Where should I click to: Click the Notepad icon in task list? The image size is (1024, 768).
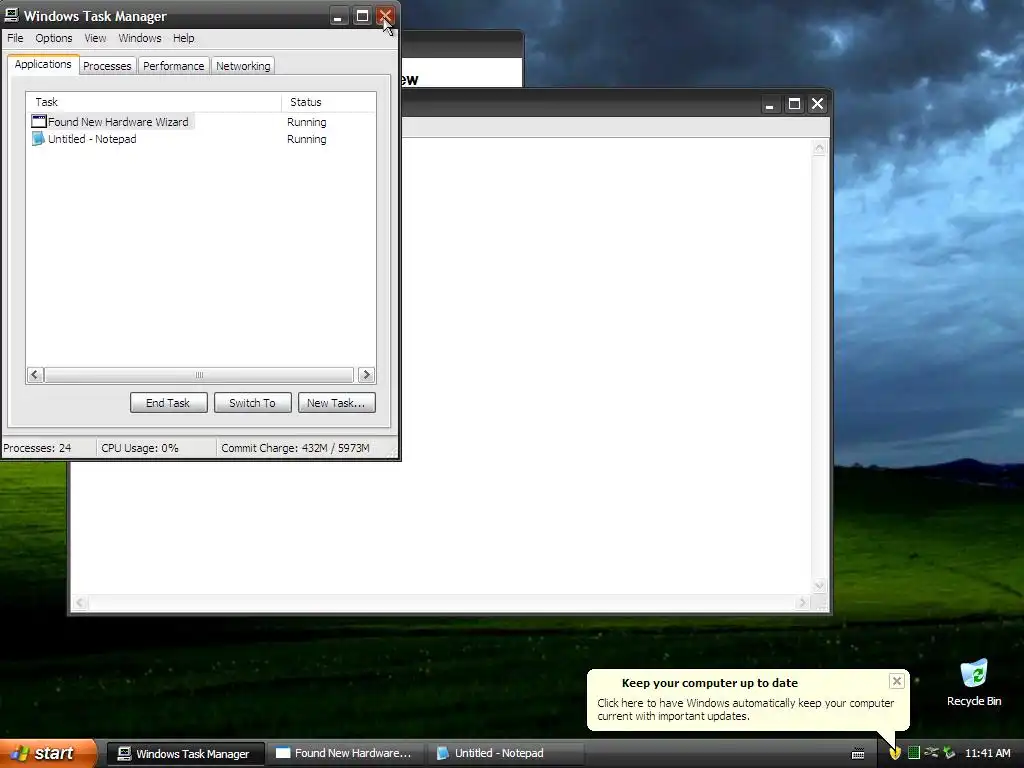(x=39, y=138)
